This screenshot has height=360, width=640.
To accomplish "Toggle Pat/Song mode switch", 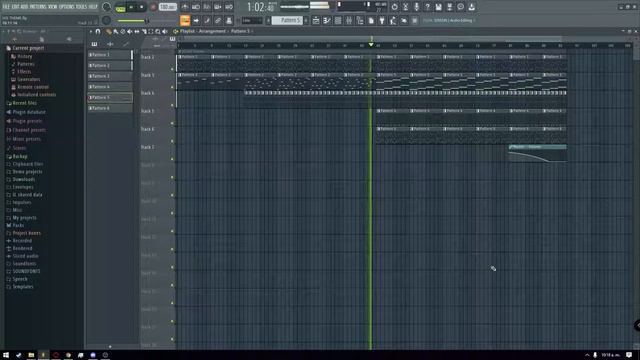I will pyautogui.click(x=120, y=7).
